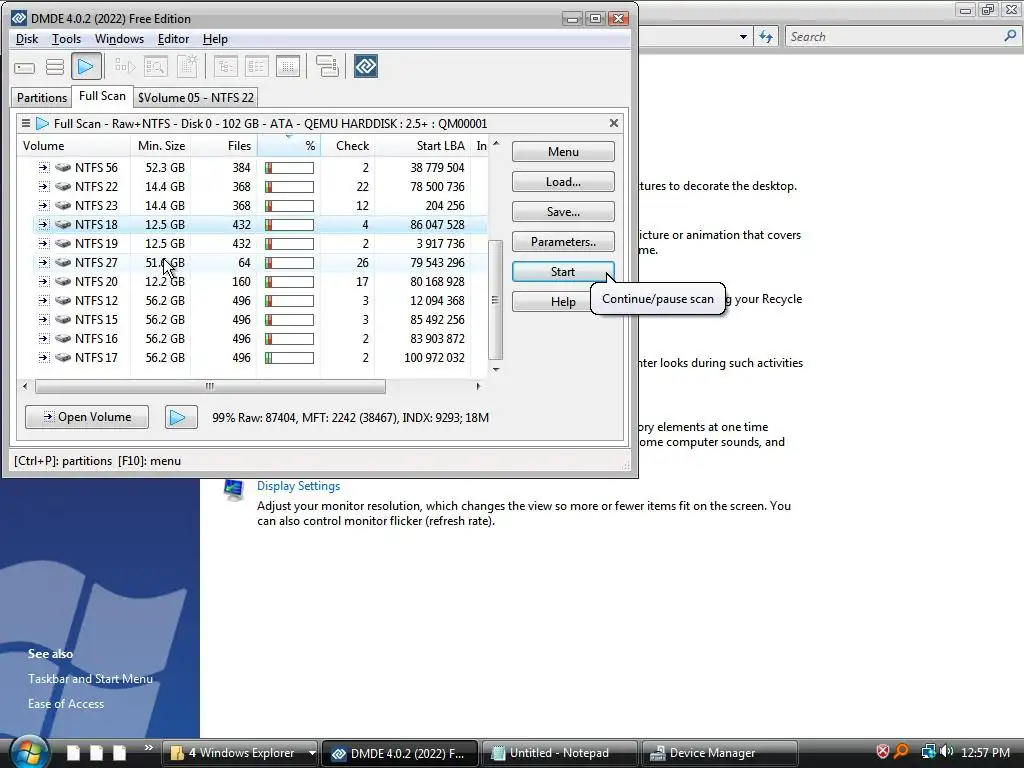The width and height of the screenshot is (1024, 768).
Task: Click the Start scan button
Action: click(563, 272)
